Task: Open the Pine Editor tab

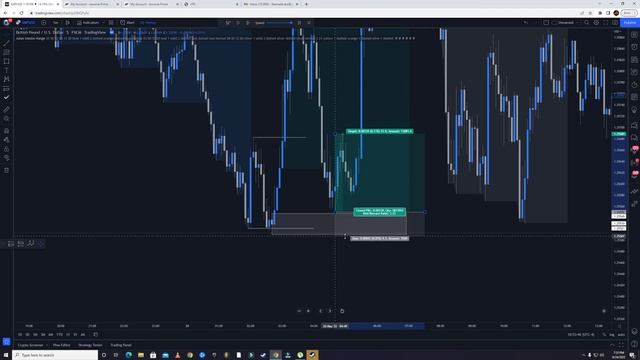Action: pos(62,345)
